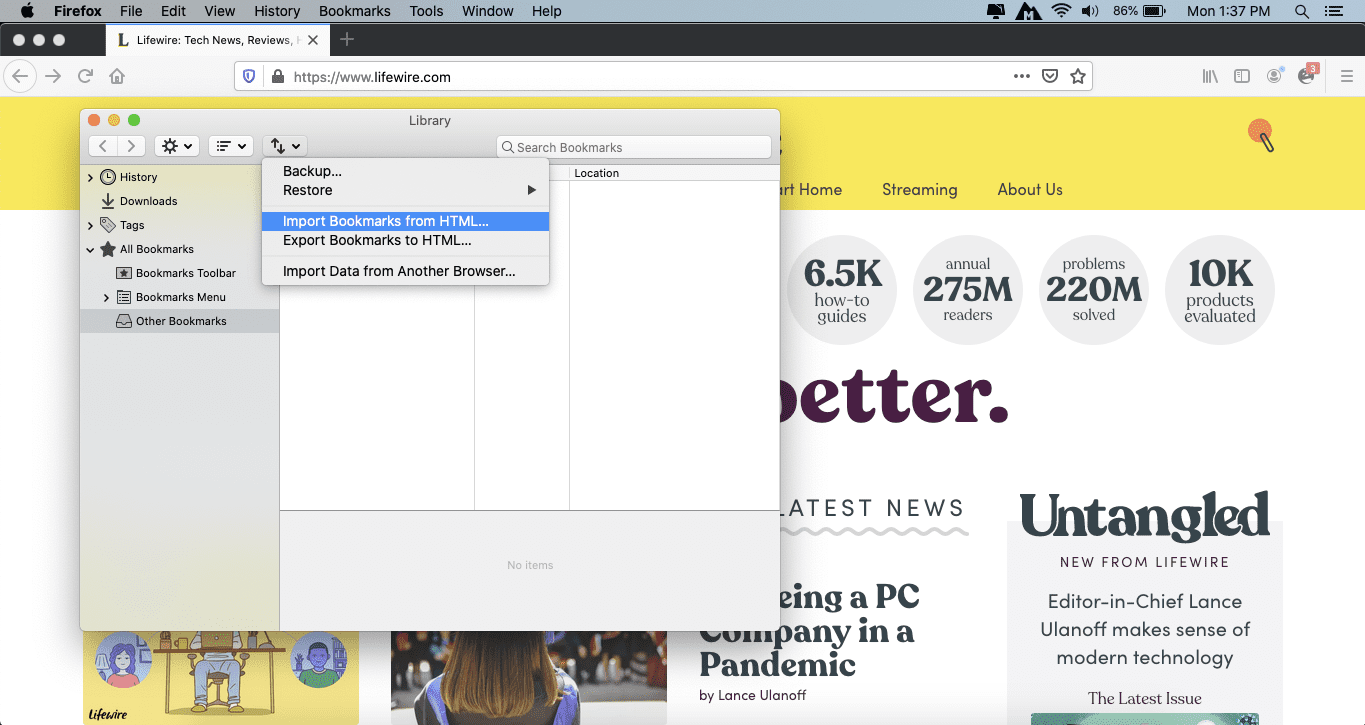Click the site security padlock icon
The height and width of the screenshot is (725, 1365).
277,76
